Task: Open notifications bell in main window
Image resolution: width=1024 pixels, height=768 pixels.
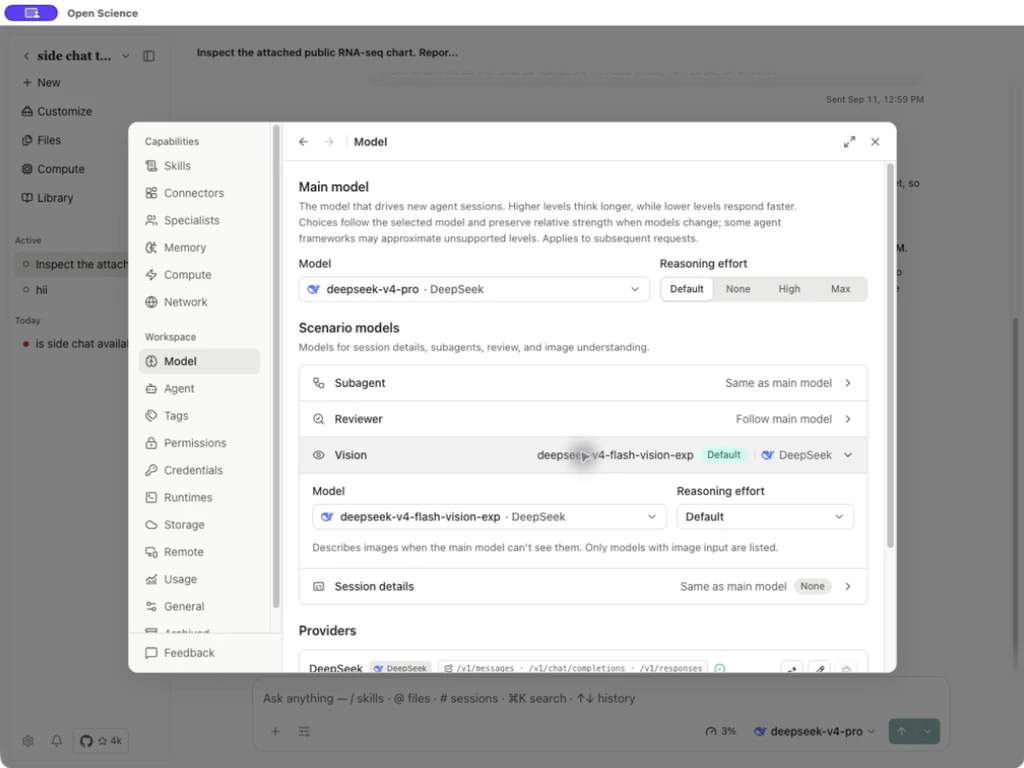Action: tap(57, 741)
